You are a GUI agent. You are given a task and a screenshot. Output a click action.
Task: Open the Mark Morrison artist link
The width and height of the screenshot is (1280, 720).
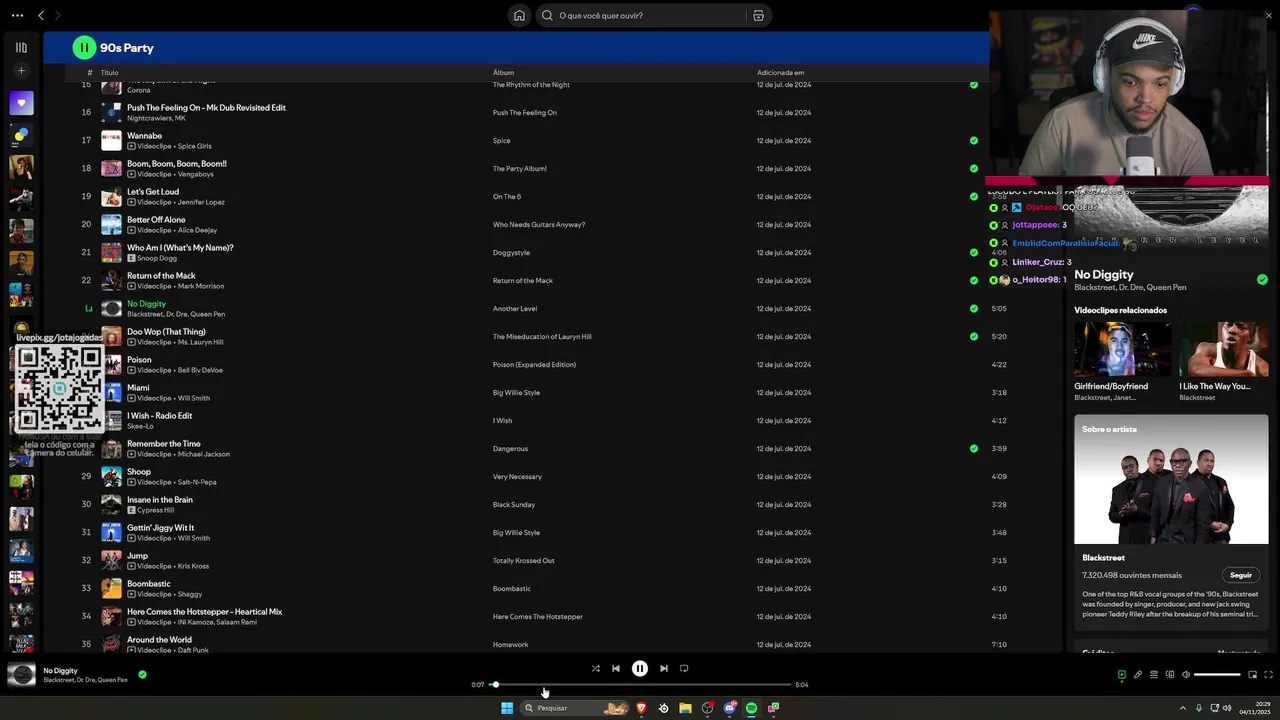[201, 286]
